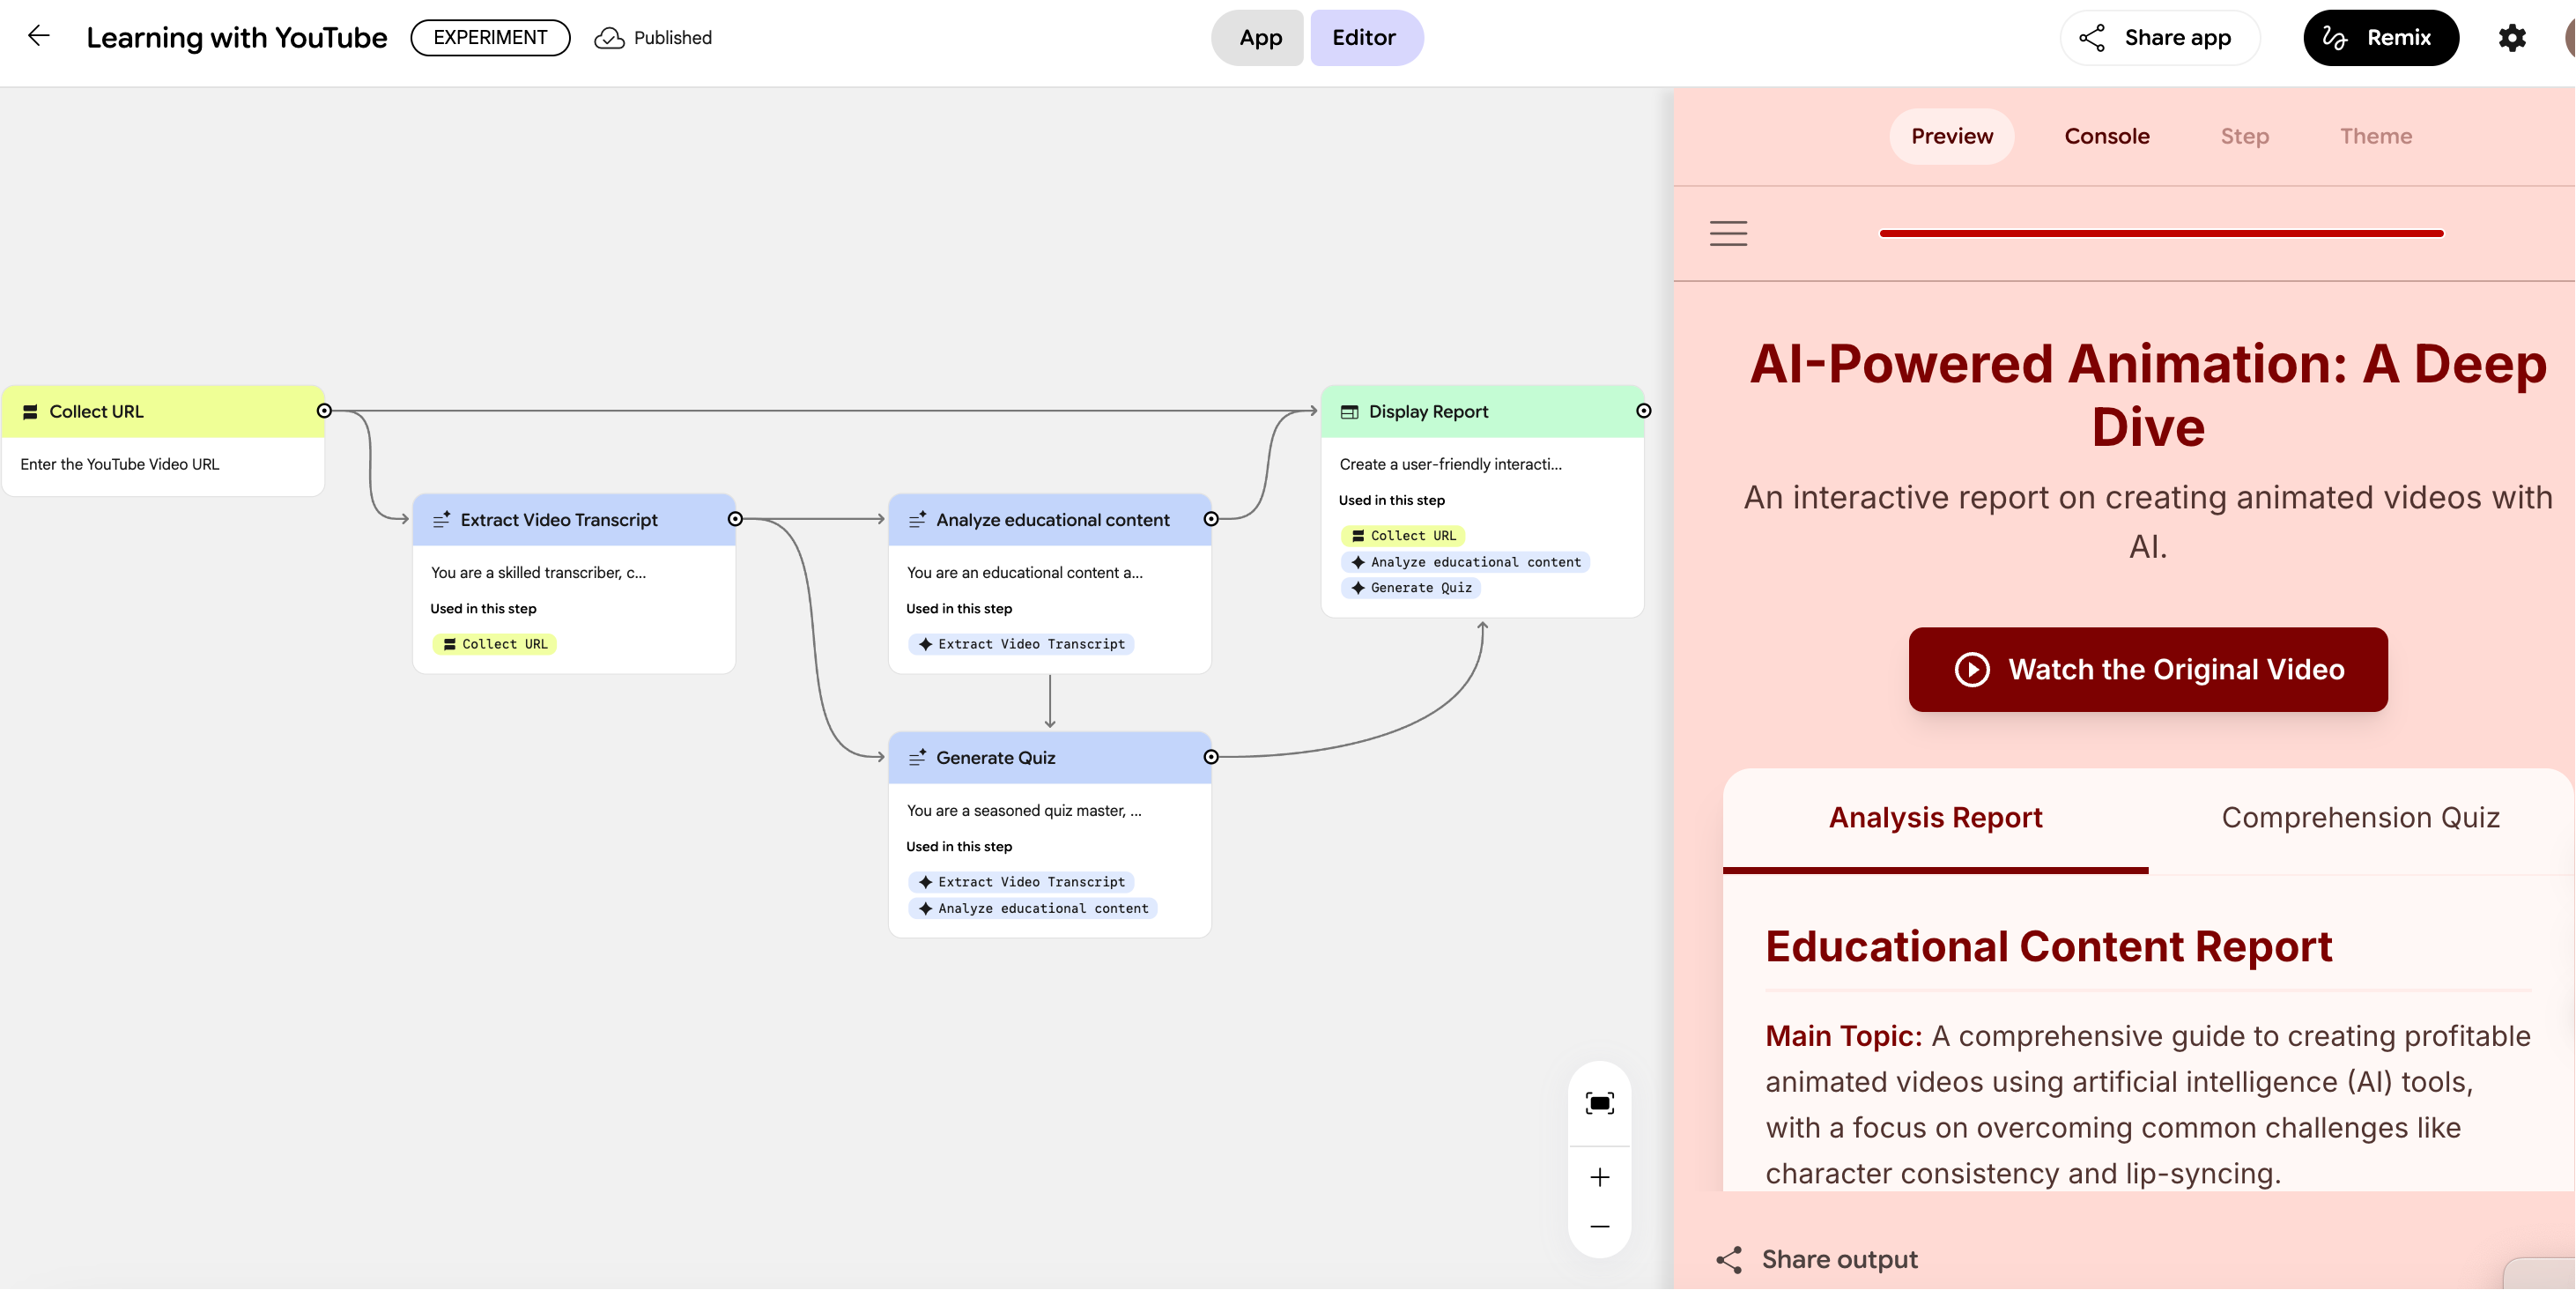Image resolution: width=2576 pixels, height=1290 pixels.
Task: Select the Collect URL node header
Action: click(163, 411)
